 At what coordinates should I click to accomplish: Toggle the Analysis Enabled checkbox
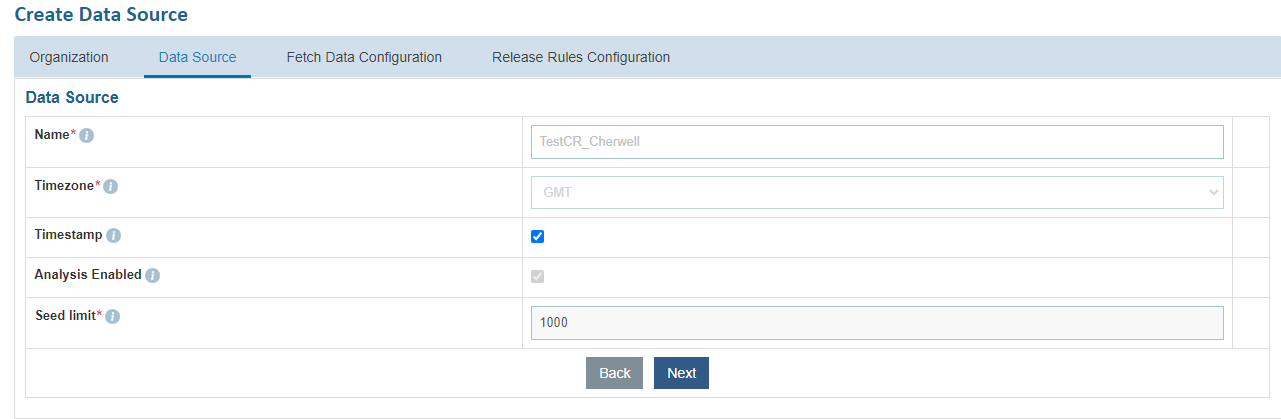538,276
